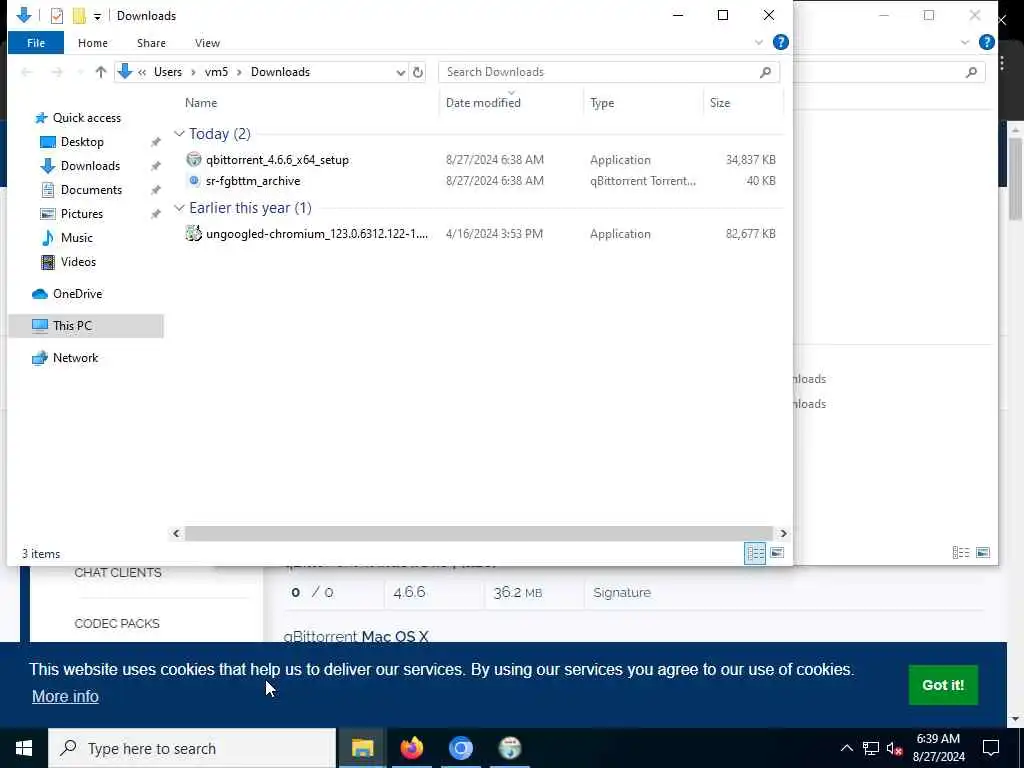The image size is (1024, 768).
Task: Open OneDrive in the navigation pane
Action: pyautogui.click(x=77, y=294)
